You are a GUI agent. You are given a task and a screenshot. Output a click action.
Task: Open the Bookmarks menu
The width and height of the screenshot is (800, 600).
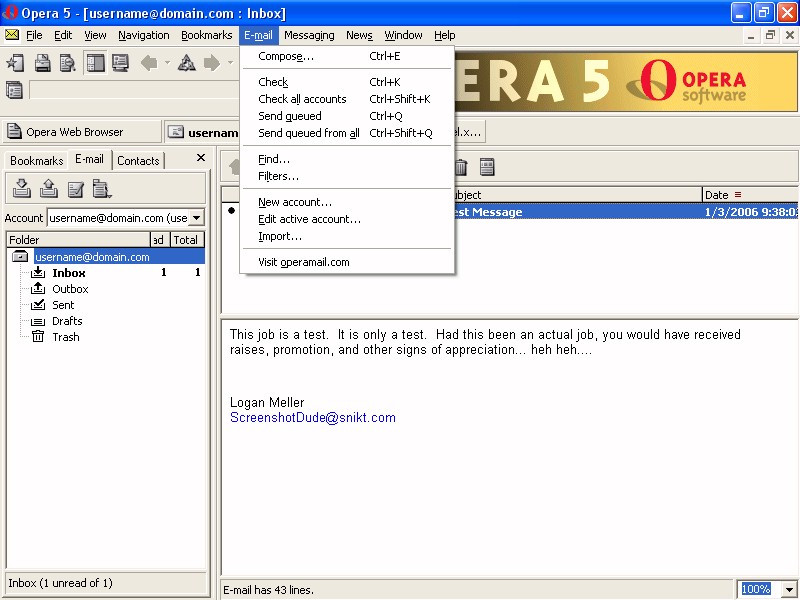[x=207, y=35]
